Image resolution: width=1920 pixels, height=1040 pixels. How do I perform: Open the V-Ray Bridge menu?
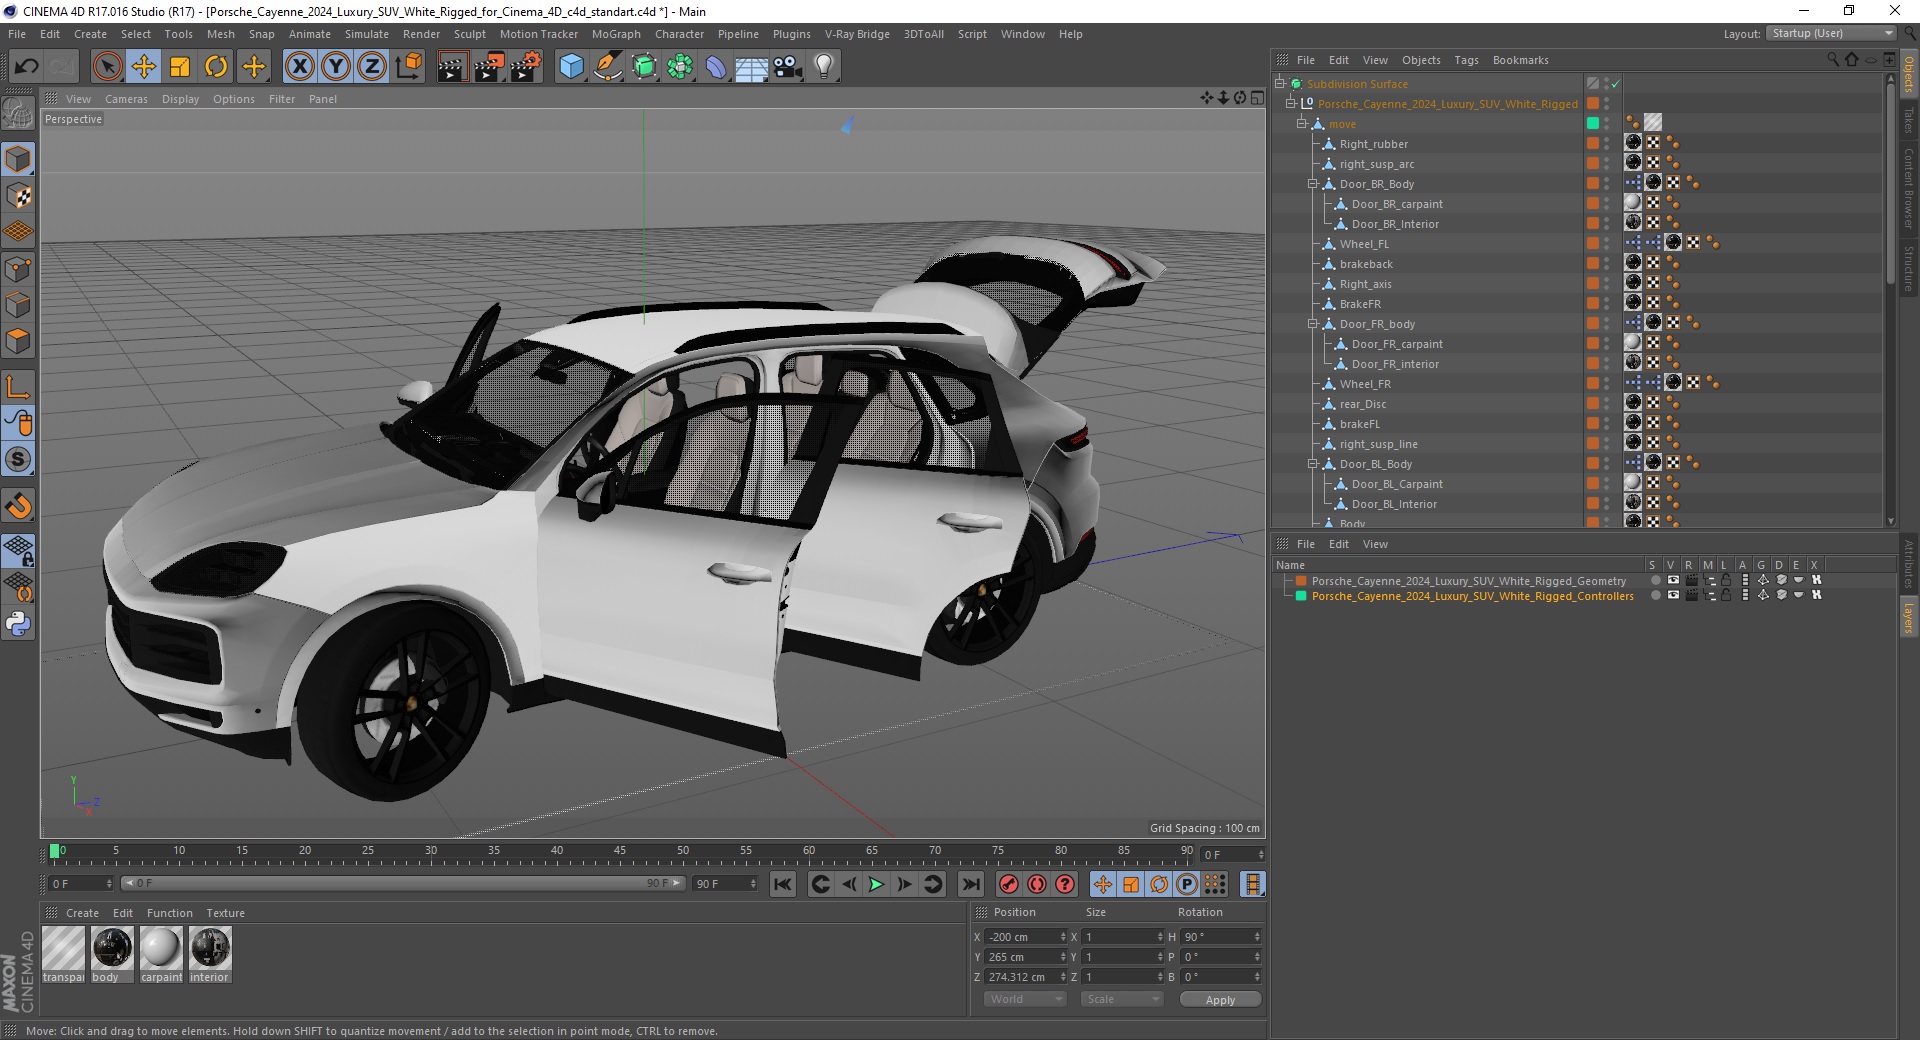(x=857, y=34)
